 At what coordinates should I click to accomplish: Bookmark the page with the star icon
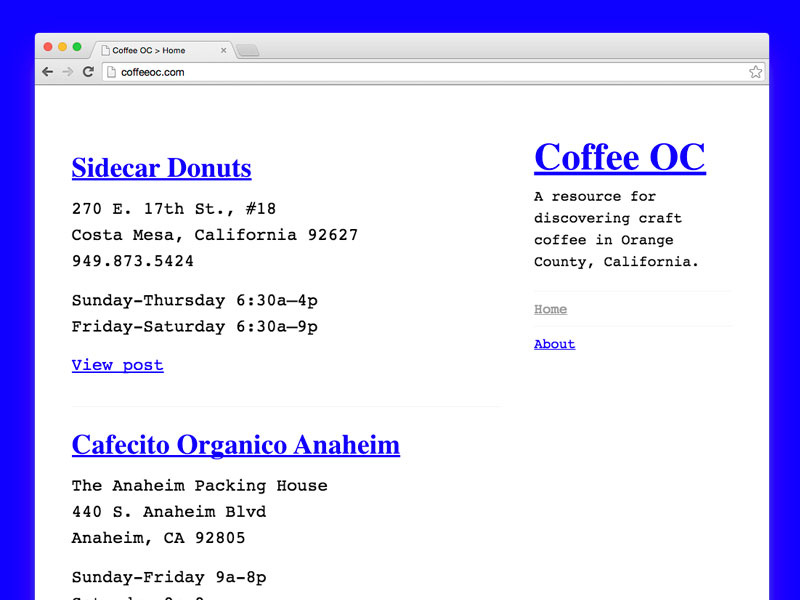click(x=756, y=72)
